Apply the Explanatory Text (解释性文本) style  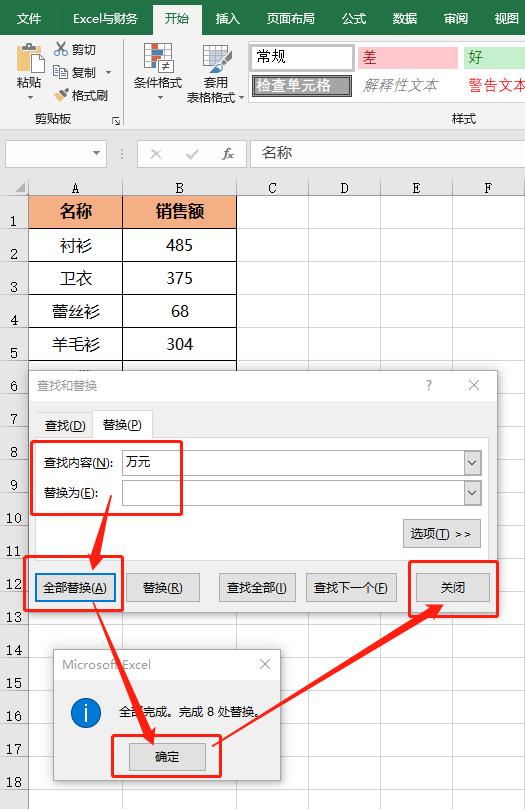[x=400, y=85]
